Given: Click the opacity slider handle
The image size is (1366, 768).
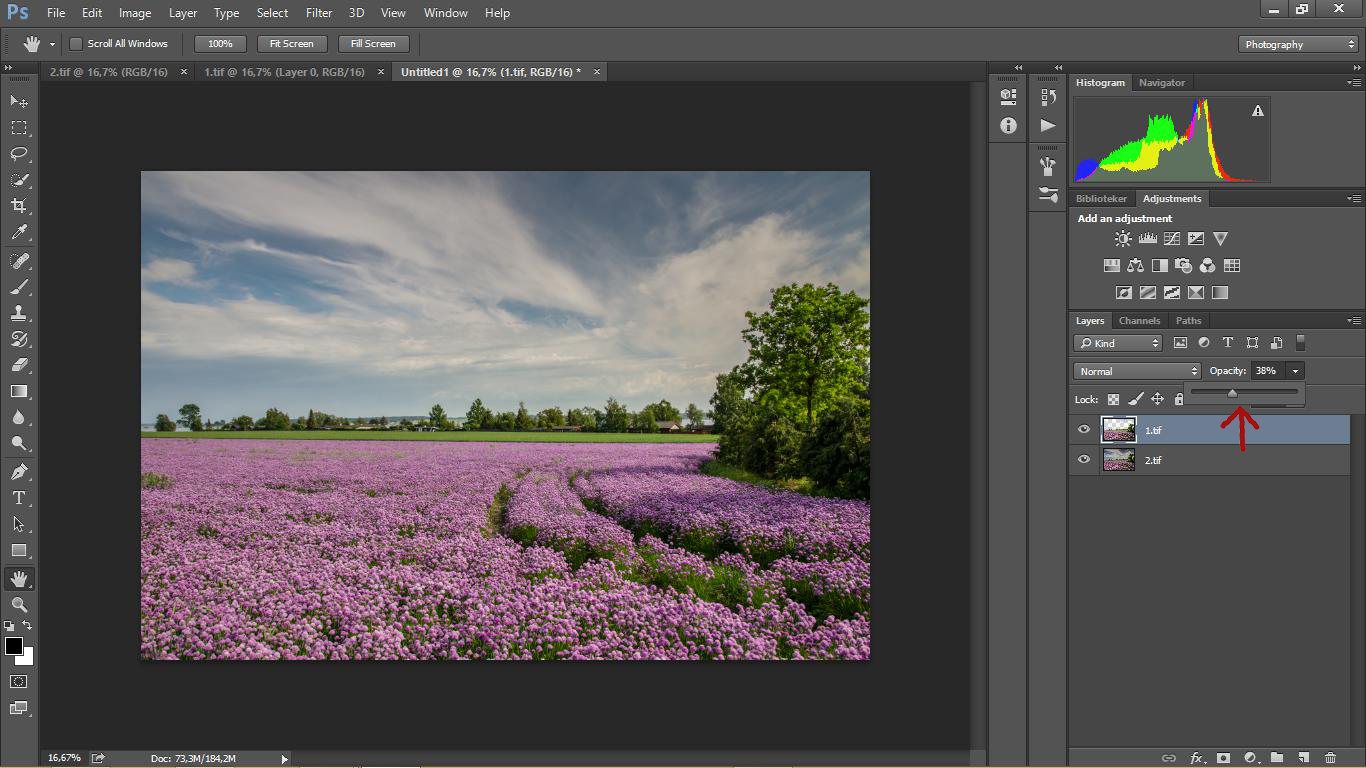Looking at the screenshot, I should 1232,393.
